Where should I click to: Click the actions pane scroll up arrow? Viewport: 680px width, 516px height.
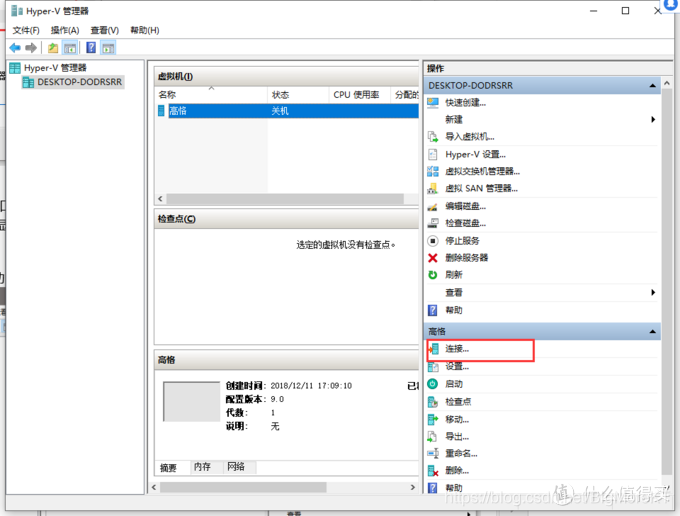click(x=667, y=83)
